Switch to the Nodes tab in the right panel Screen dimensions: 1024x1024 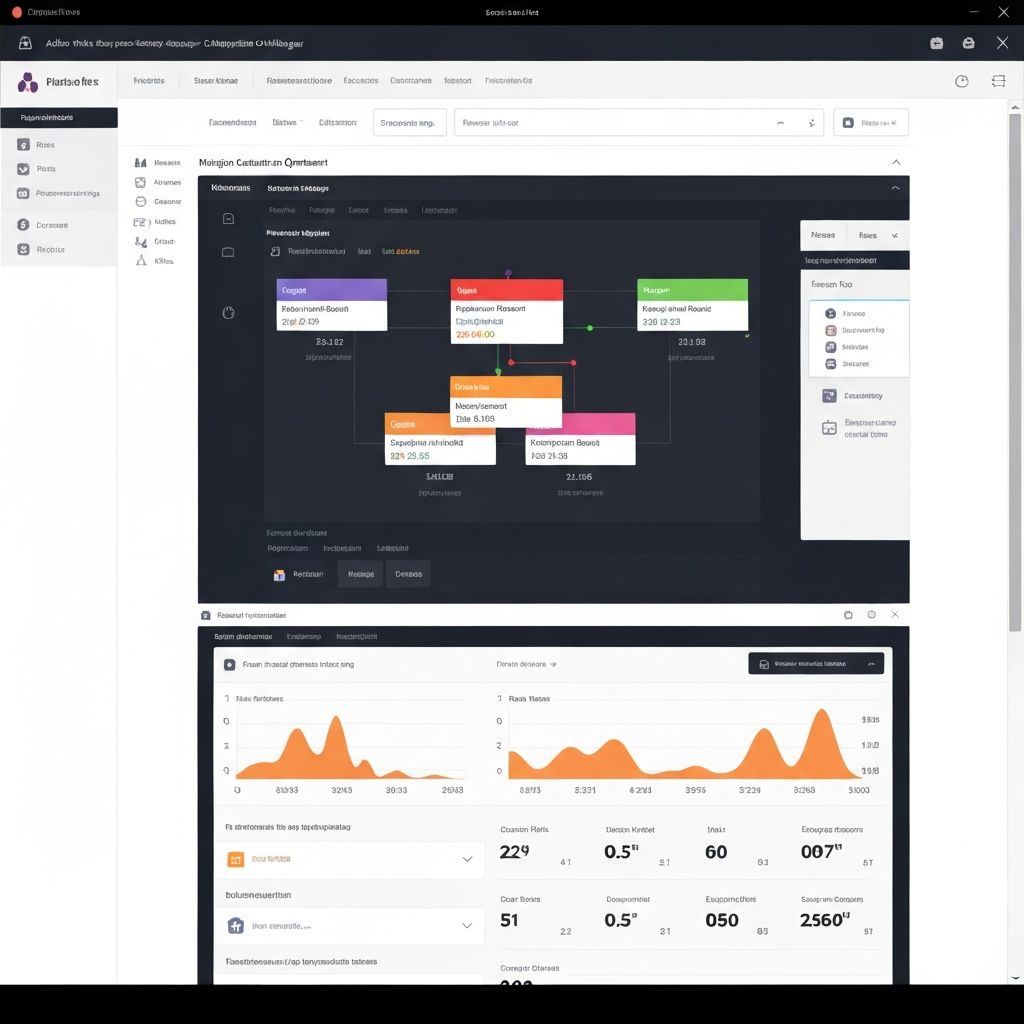pyautogui.click(x=823, y=234)
